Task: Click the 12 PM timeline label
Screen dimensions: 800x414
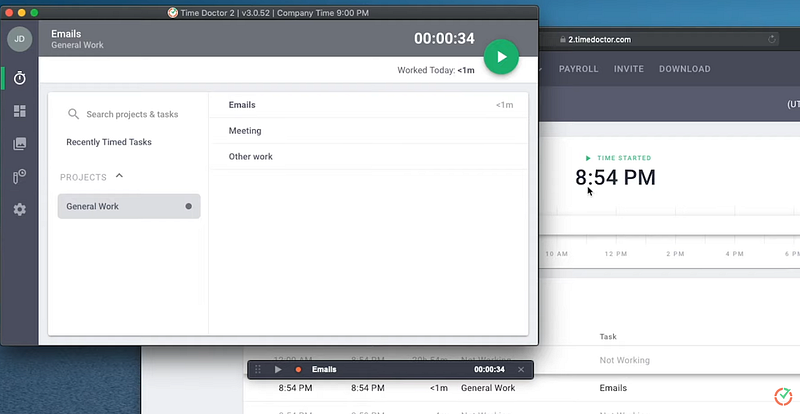Action: click(616, 254)
